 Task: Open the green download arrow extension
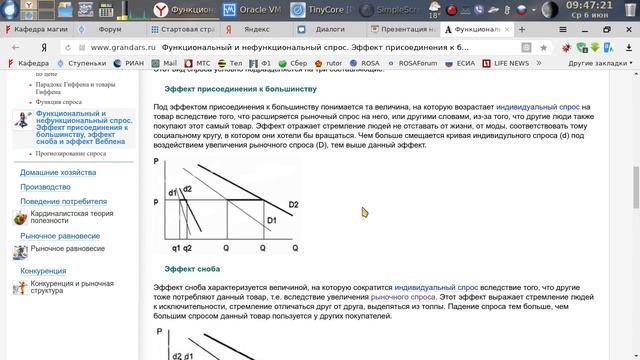tap(595, 47)
